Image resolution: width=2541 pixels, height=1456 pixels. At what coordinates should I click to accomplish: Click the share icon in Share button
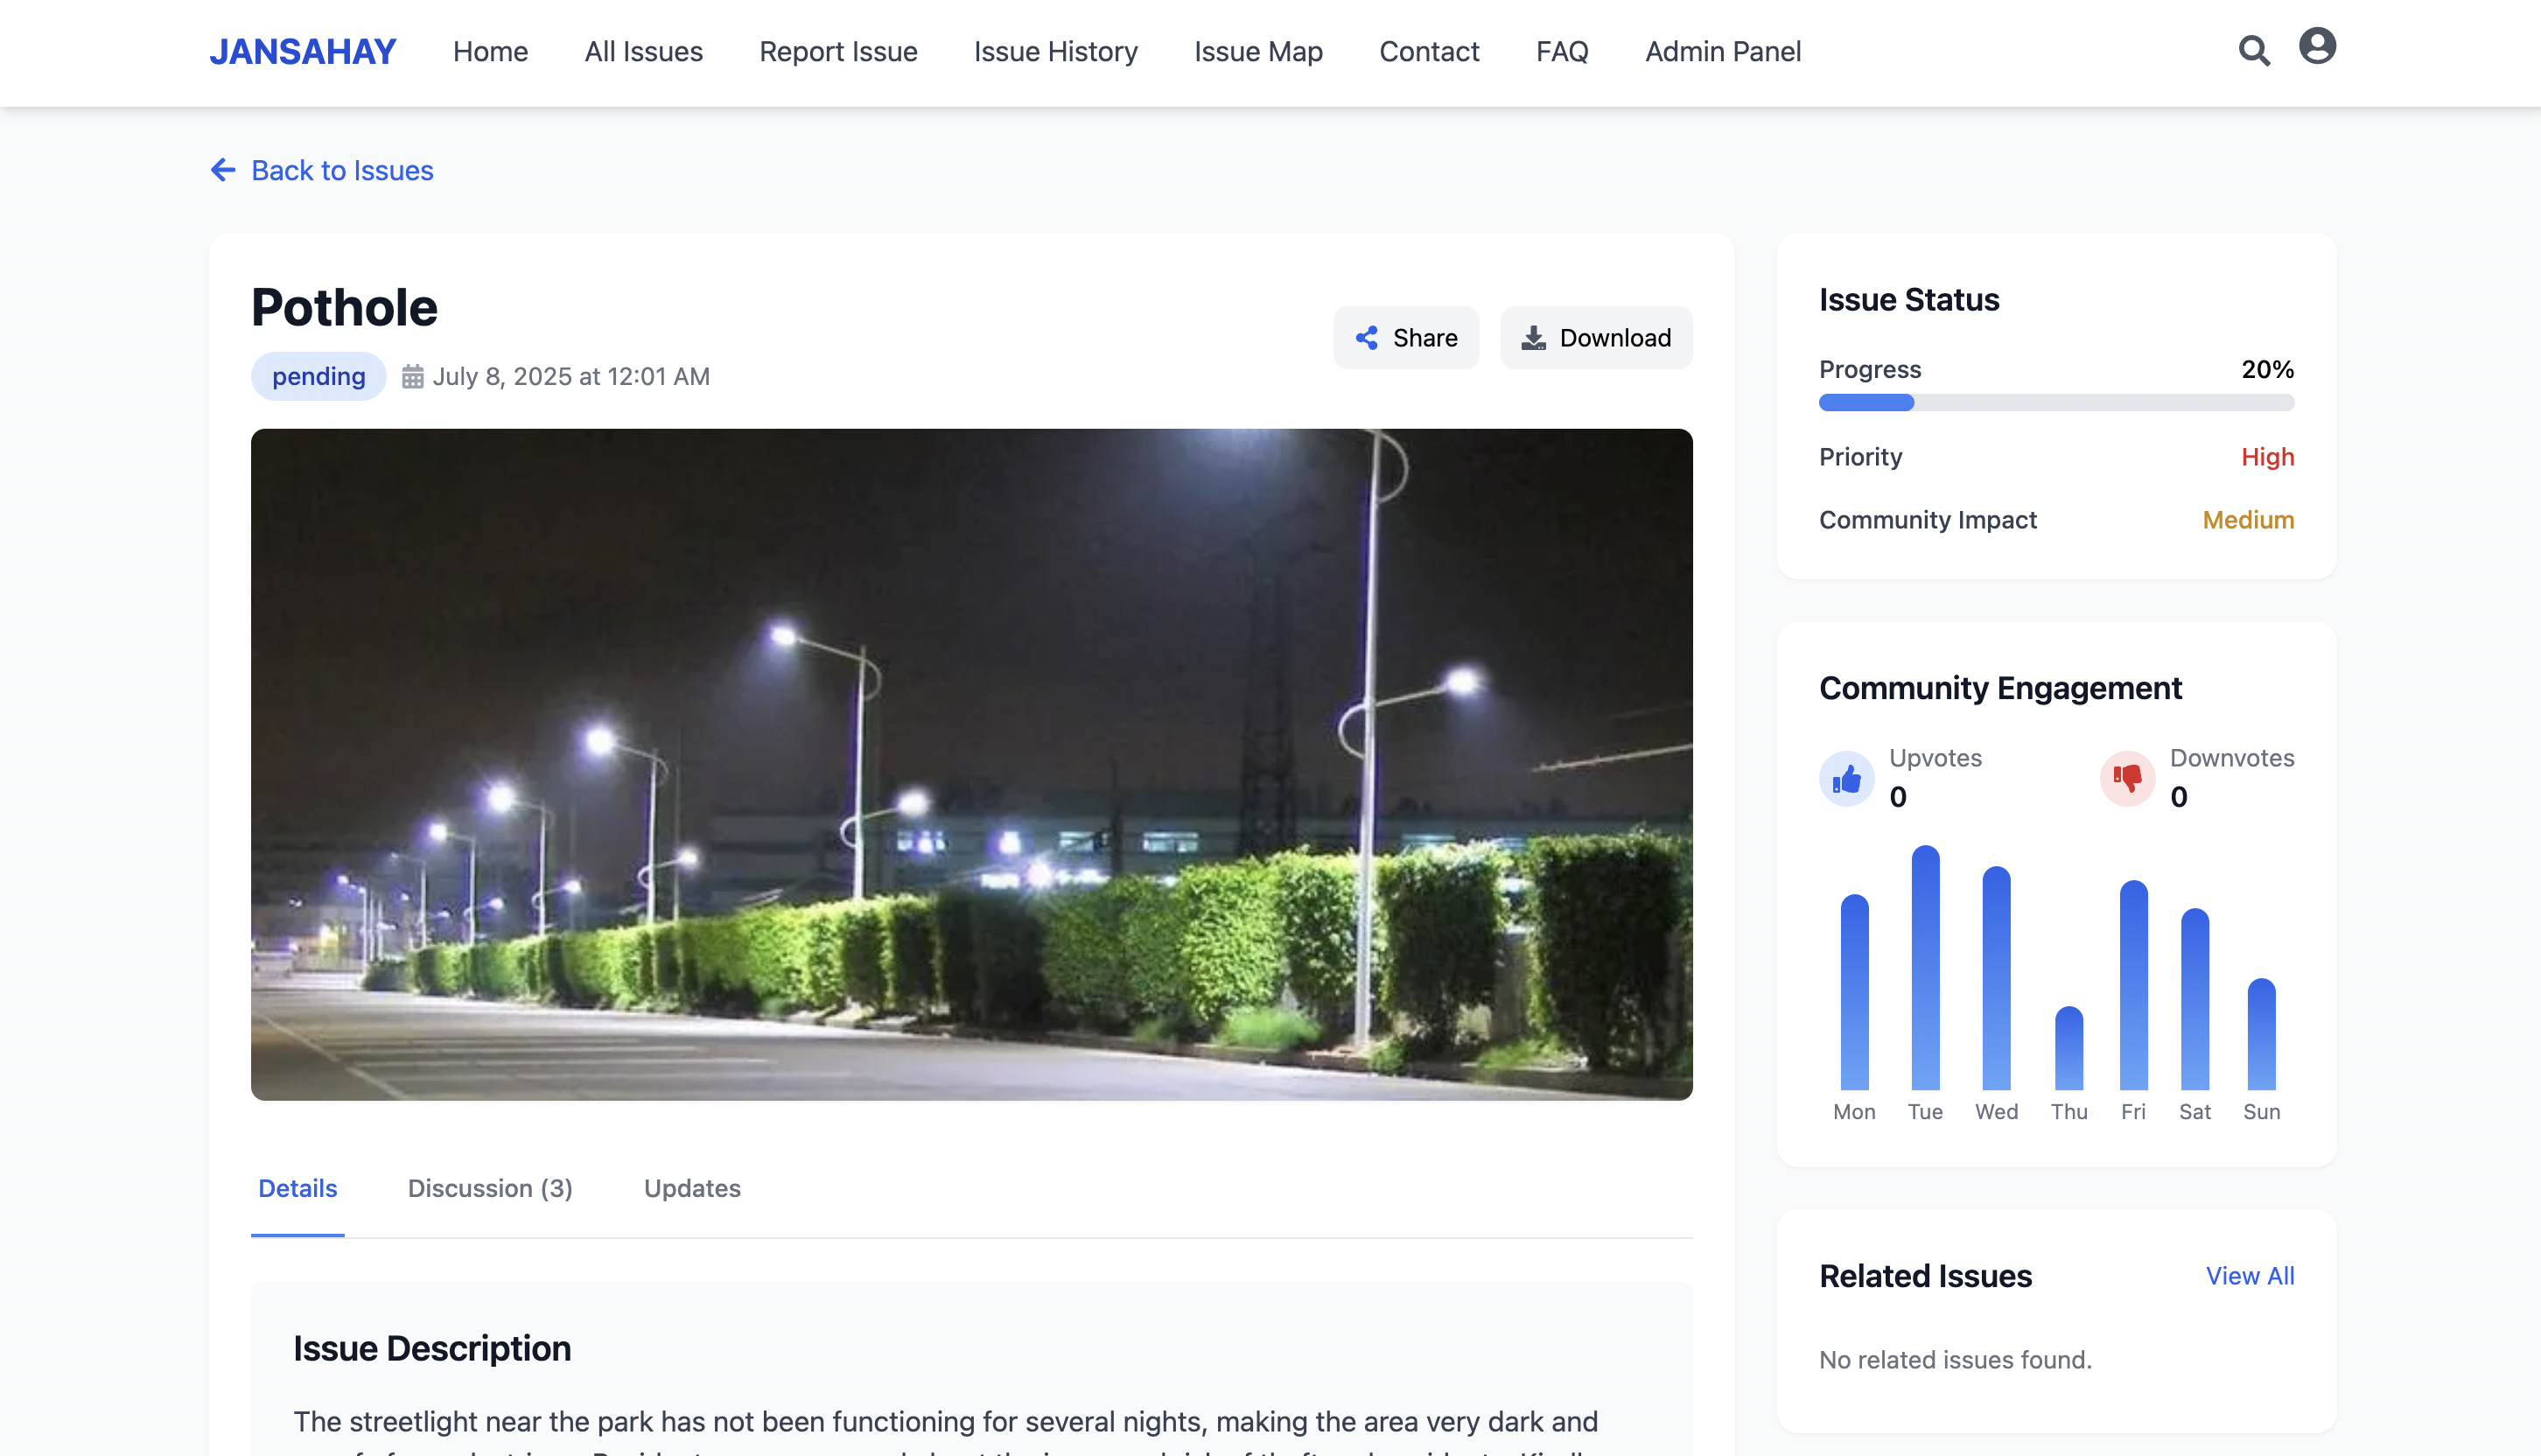coord(1366,338)
